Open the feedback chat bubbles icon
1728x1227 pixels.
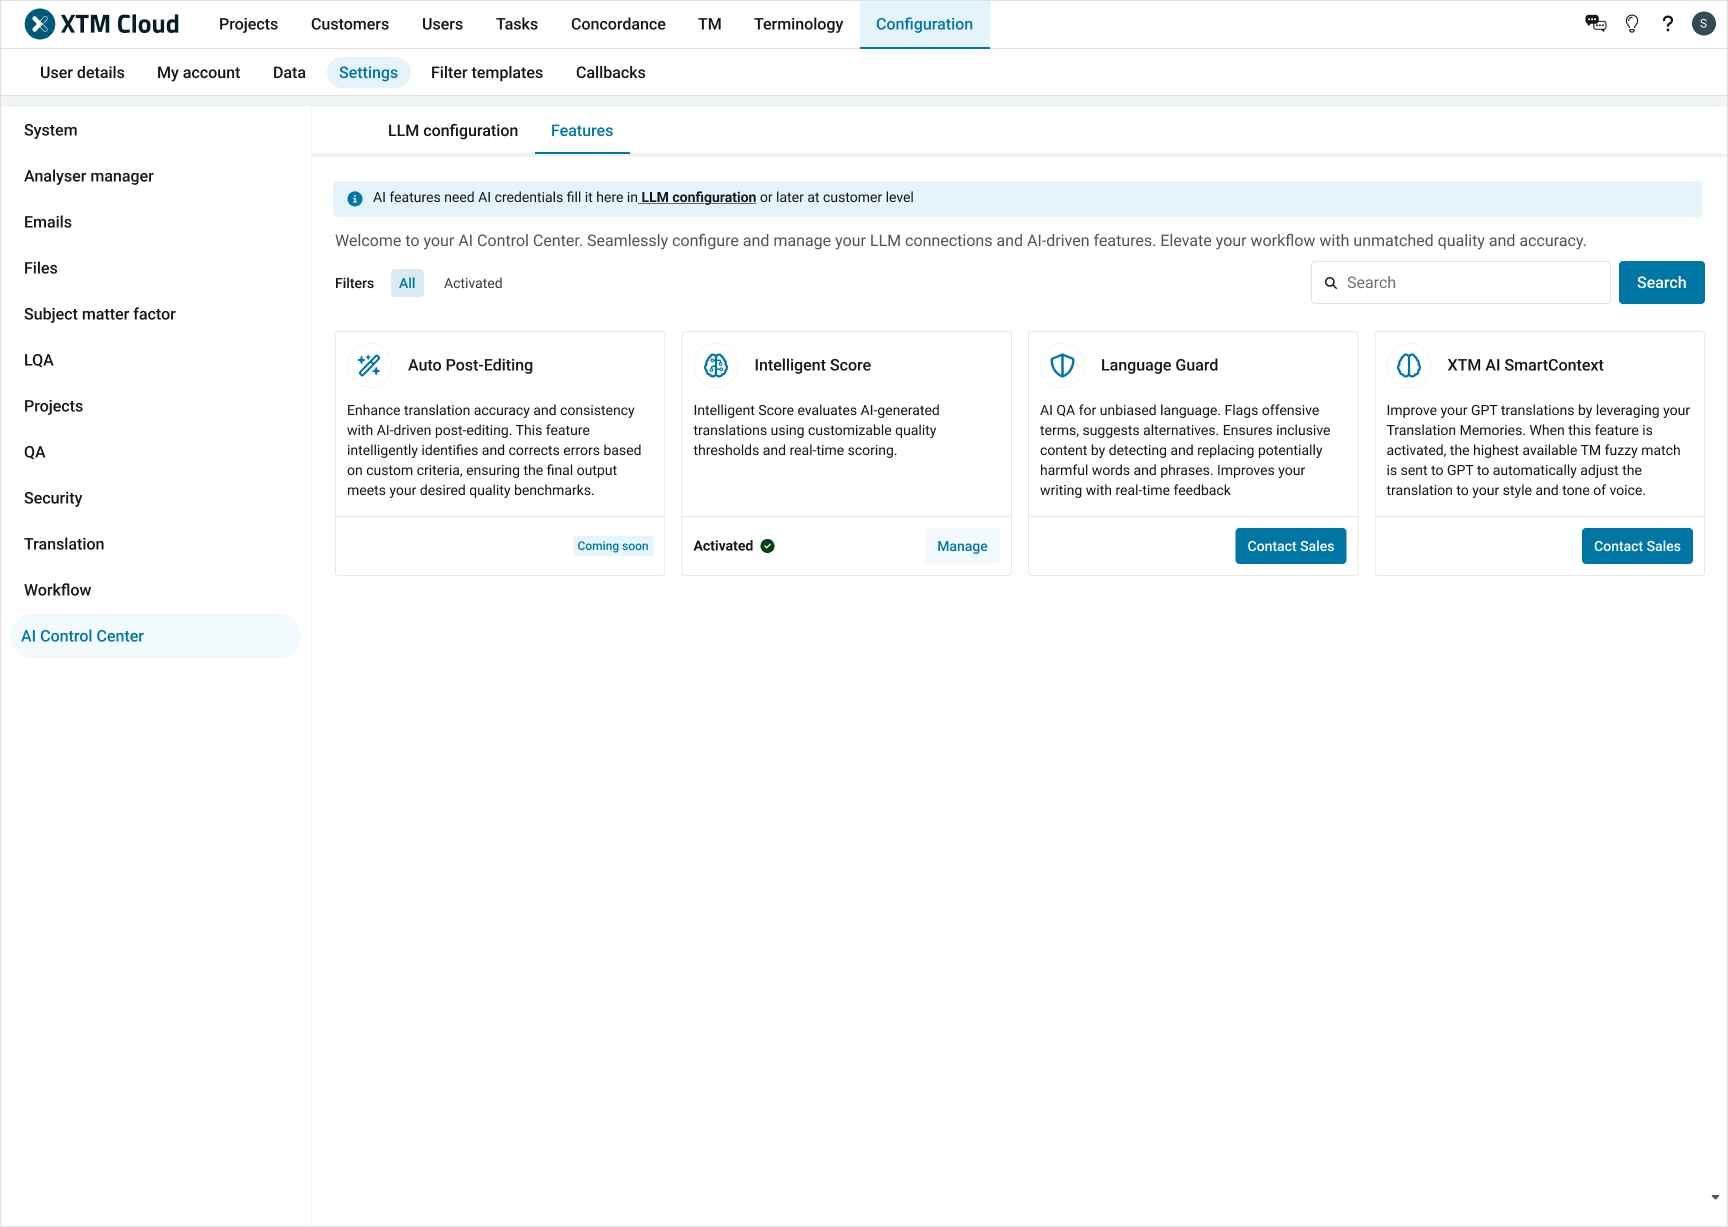coord(1595,23)
